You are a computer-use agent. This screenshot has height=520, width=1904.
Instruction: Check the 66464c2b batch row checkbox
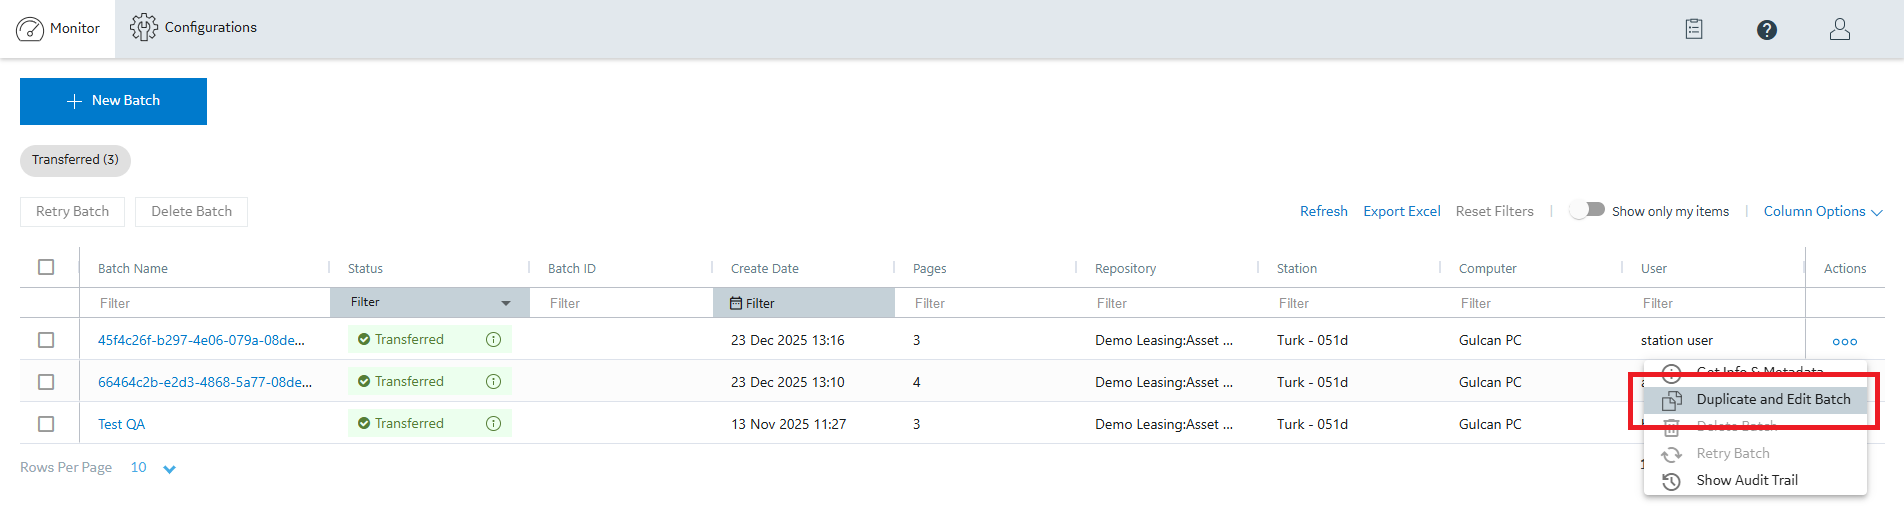[x=46, y=382]
